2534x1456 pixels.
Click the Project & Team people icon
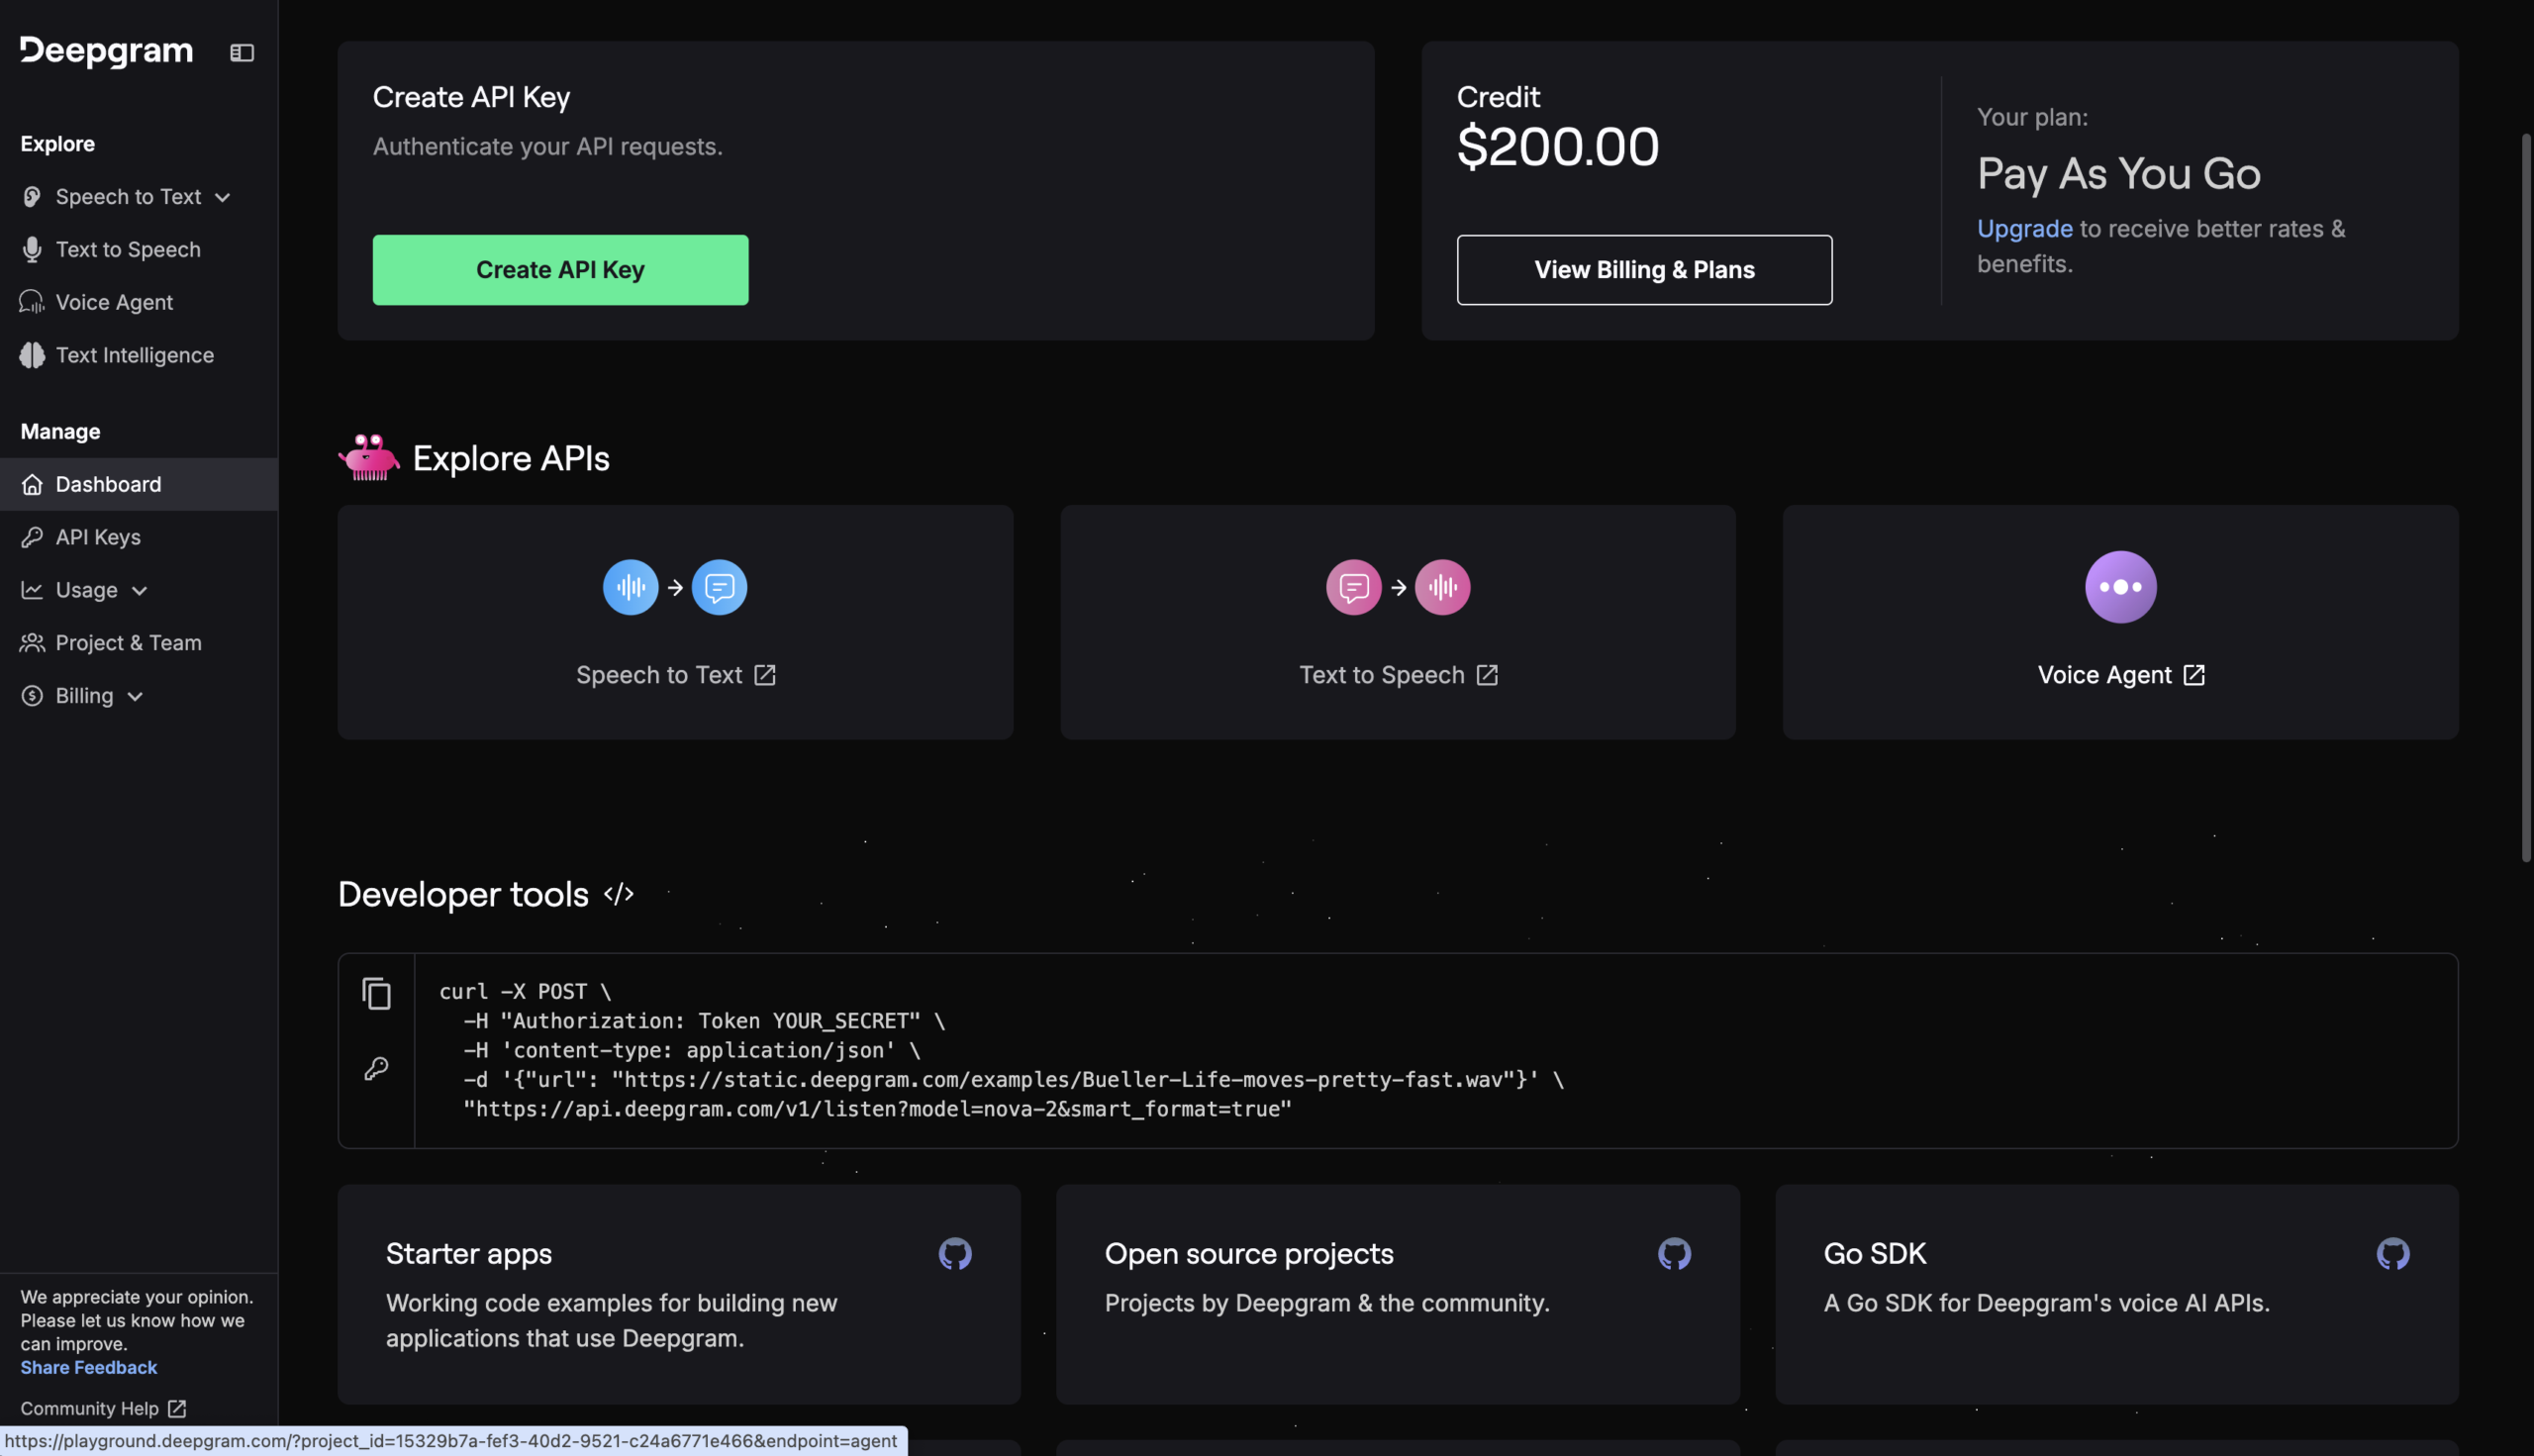[x=32, y=643]
